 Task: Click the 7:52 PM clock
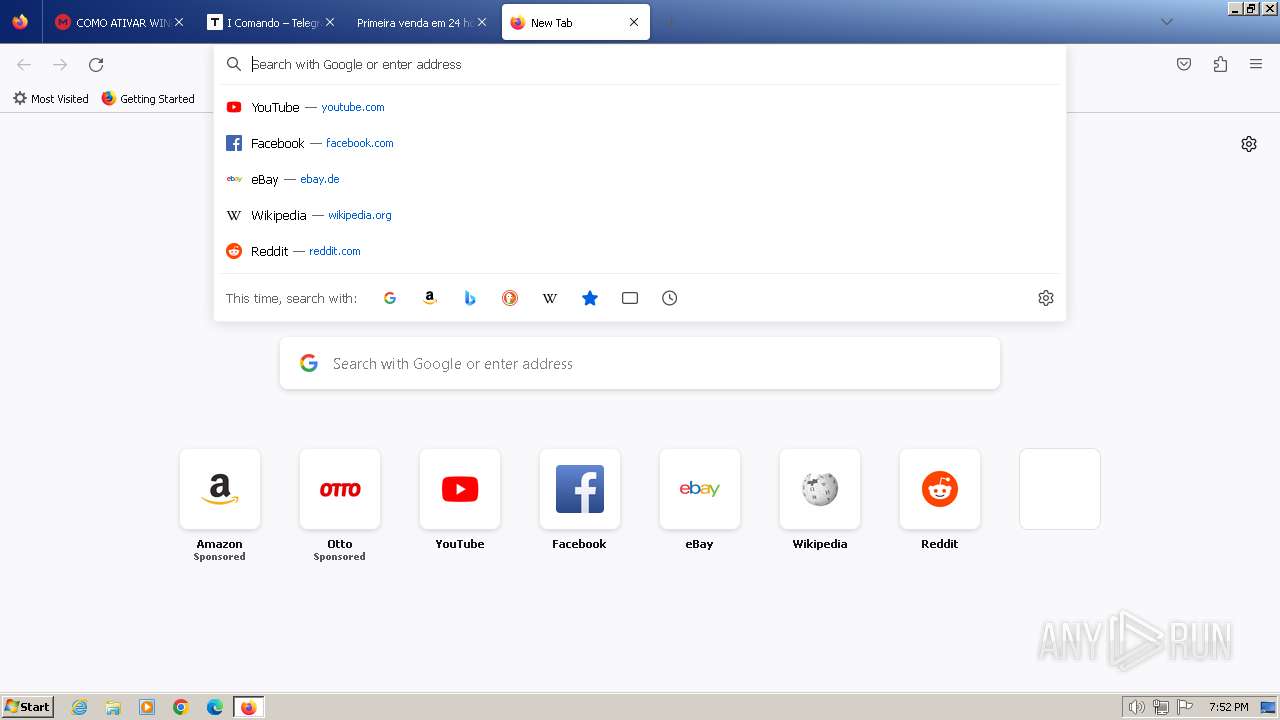[1228, 707]
